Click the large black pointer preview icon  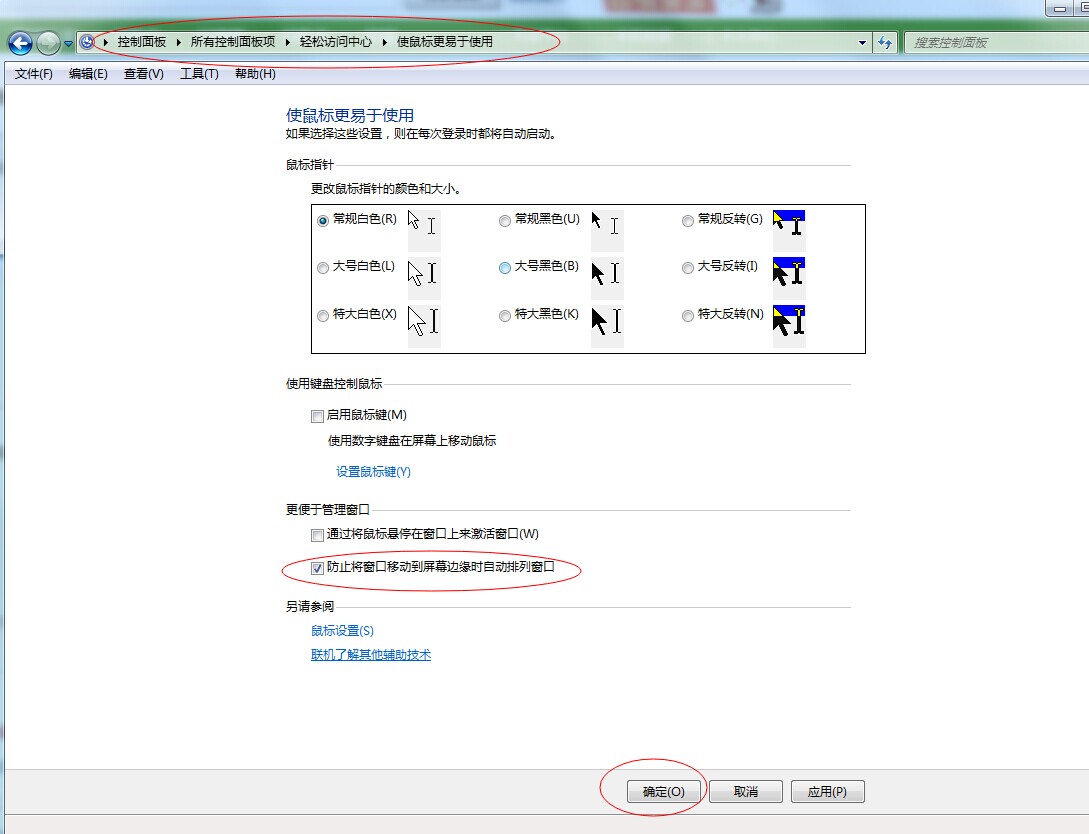(606, 278)
